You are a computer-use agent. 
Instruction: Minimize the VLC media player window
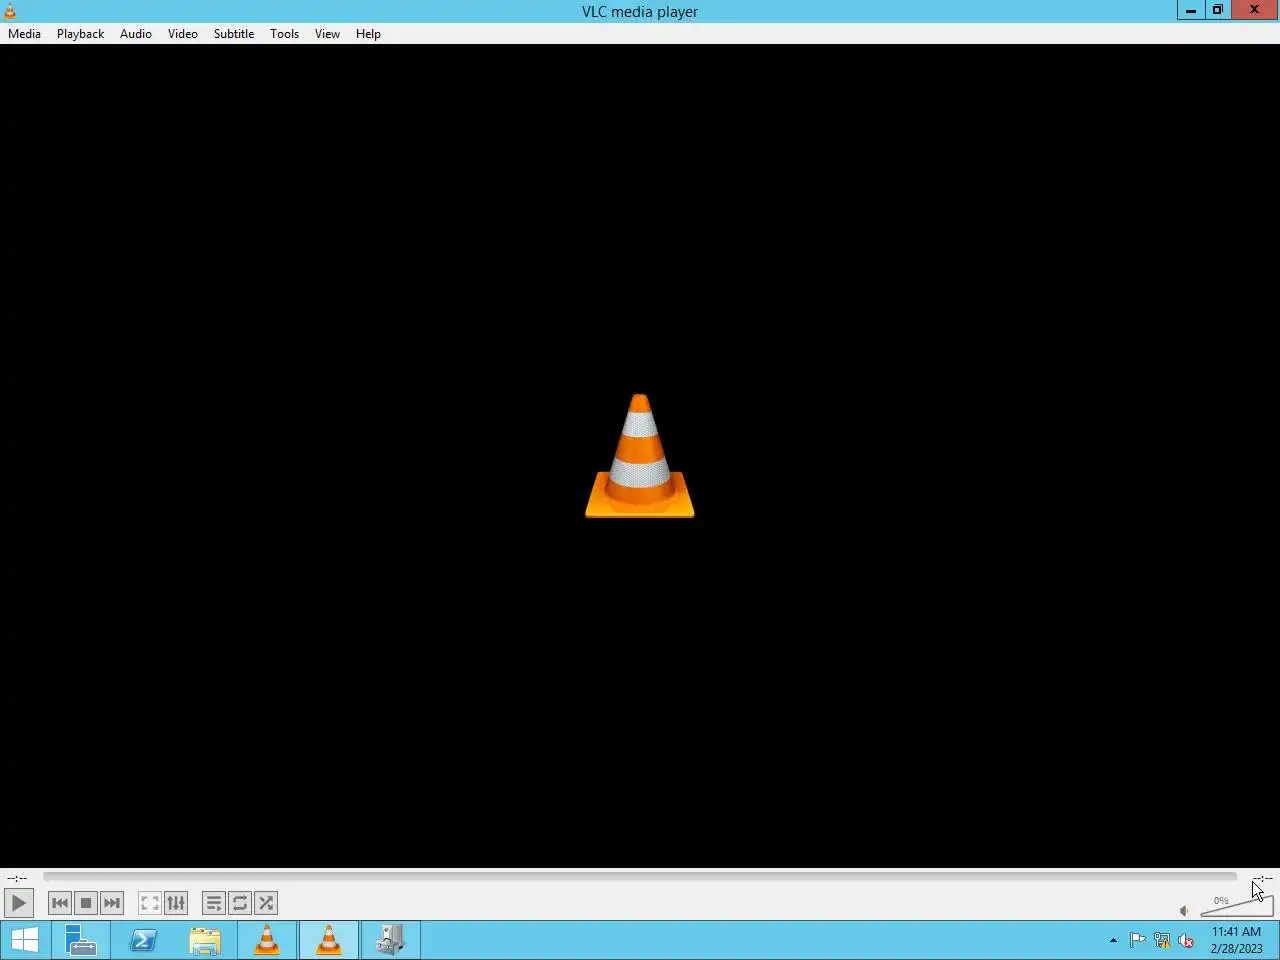1190,10
